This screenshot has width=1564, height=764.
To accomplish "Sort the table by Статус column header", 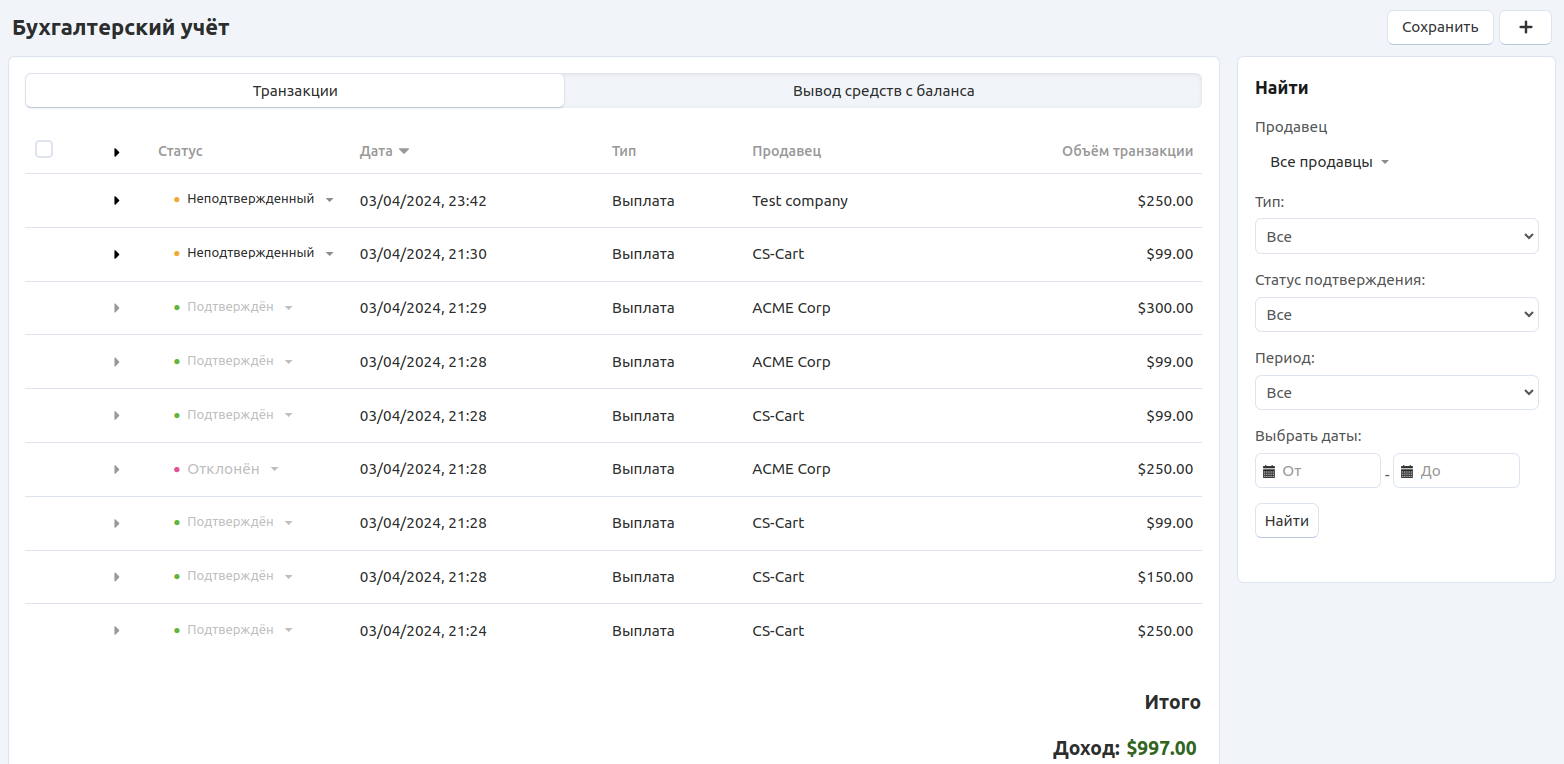I will (x=180, y=152).
